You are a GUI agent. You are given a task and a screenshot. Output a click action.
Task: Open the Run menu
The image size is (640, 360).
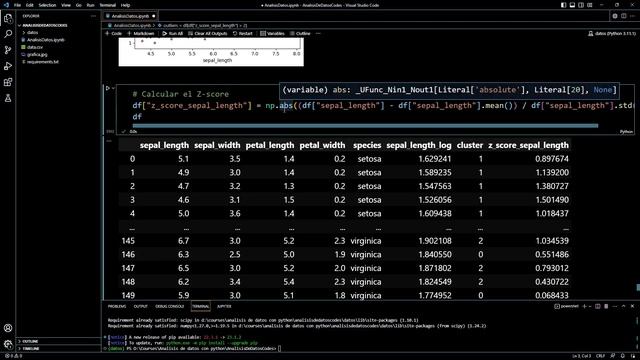[91, 5]
